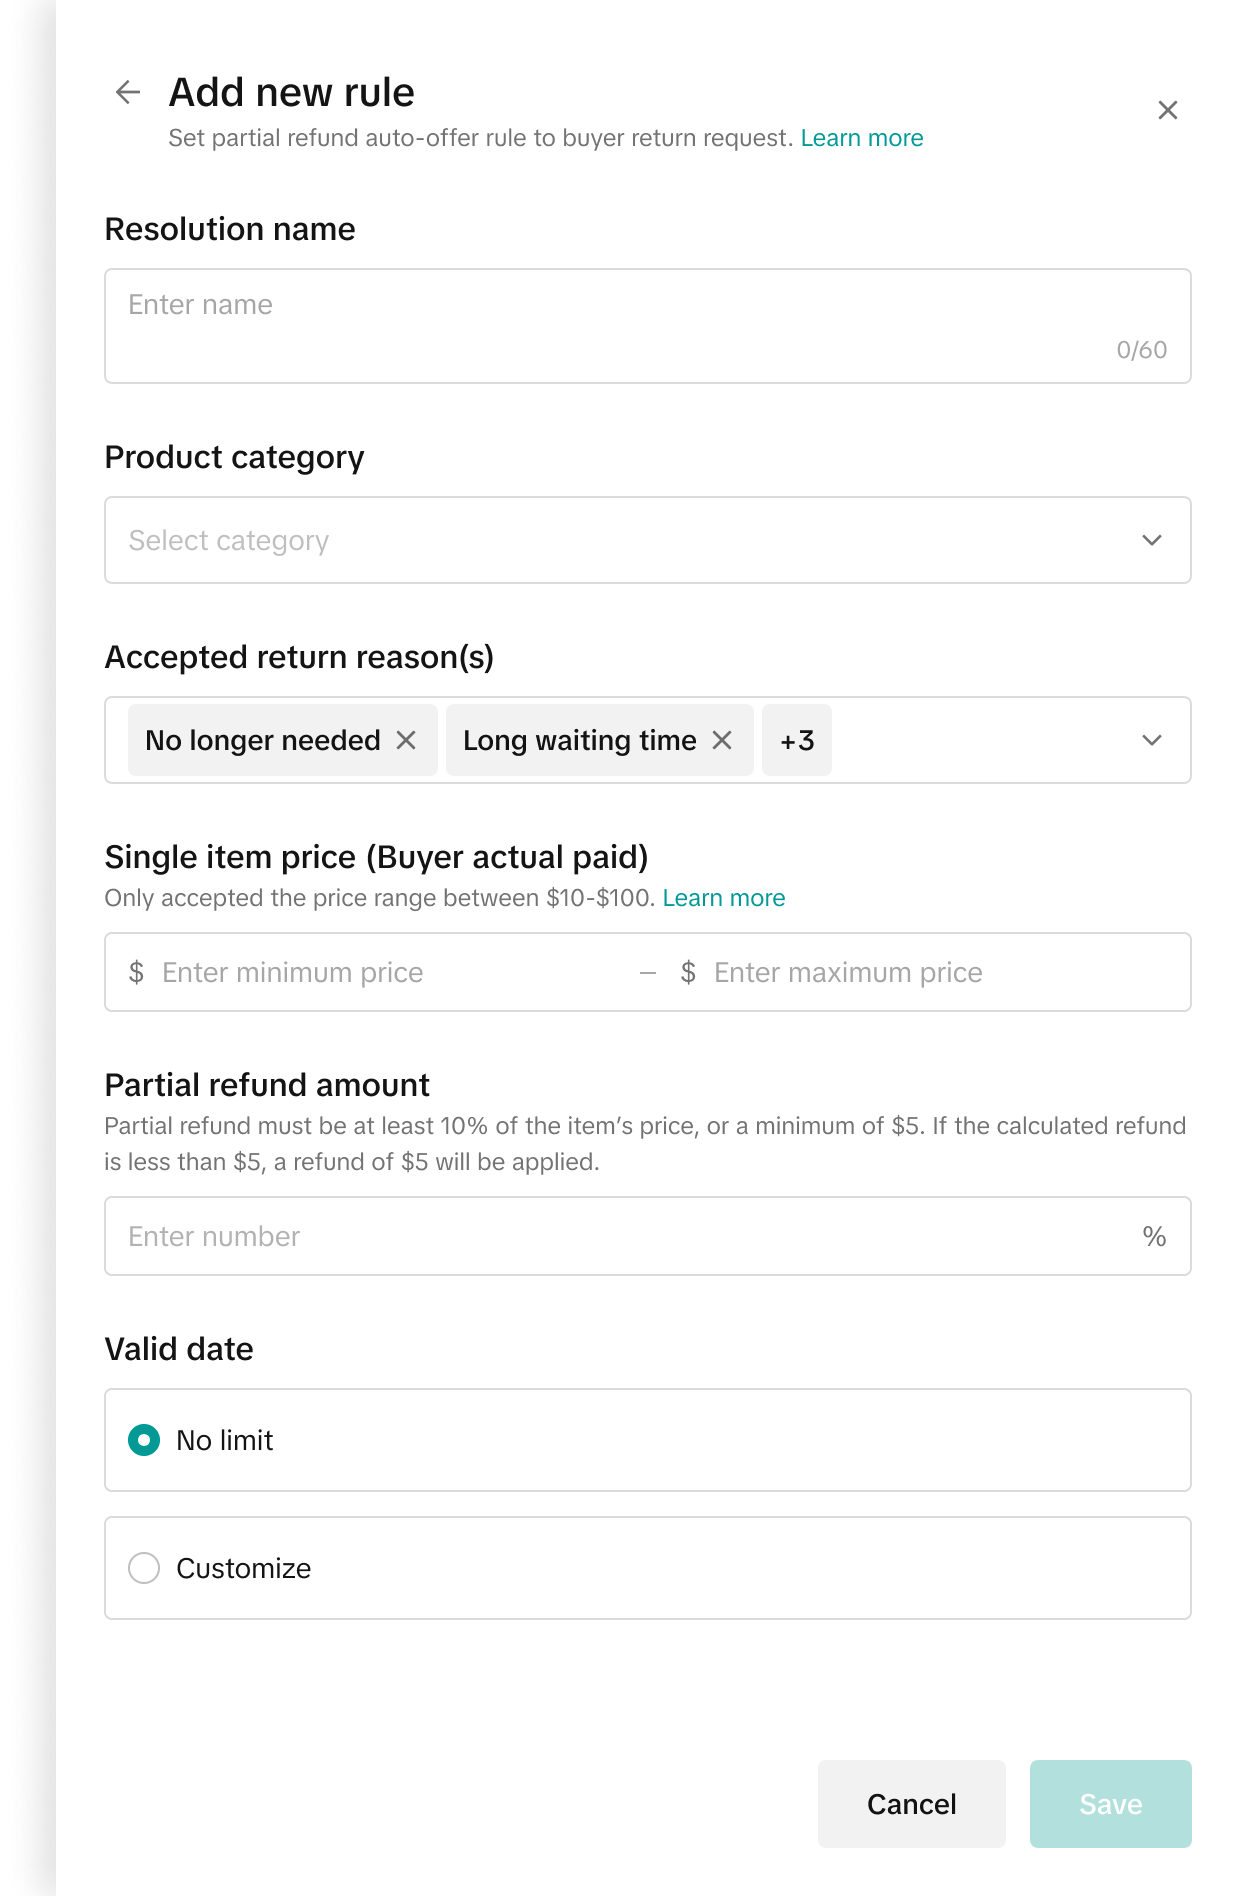Expand the Accepted return reasons chevron
Screen dimensions: 1240x1896
[x=1151, y=740]
